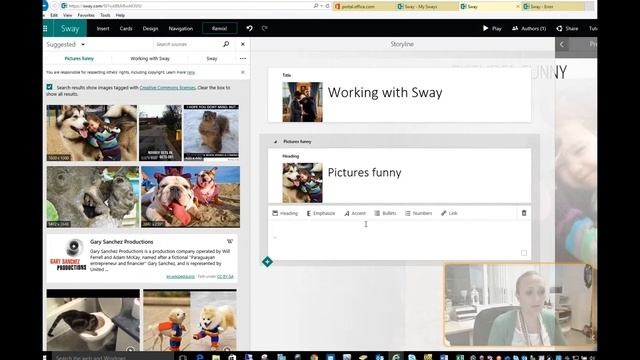
Task: Collapse the Pictures funny section
Action: tap(276, 142)
